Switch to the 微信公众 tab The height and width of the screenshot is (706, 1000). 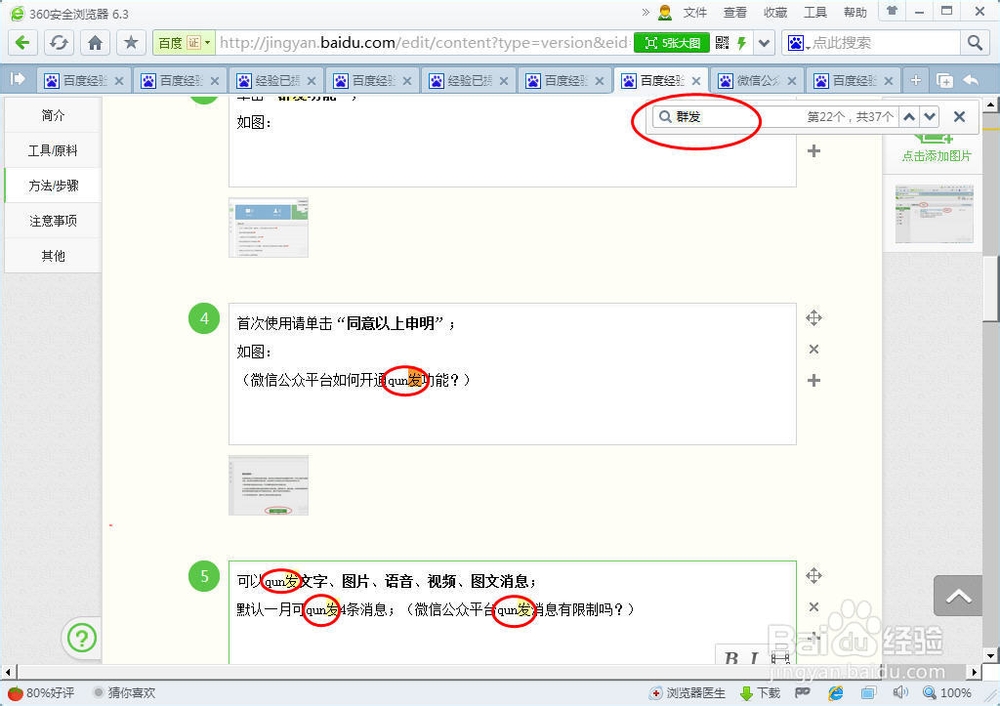[x=757, y=80]
